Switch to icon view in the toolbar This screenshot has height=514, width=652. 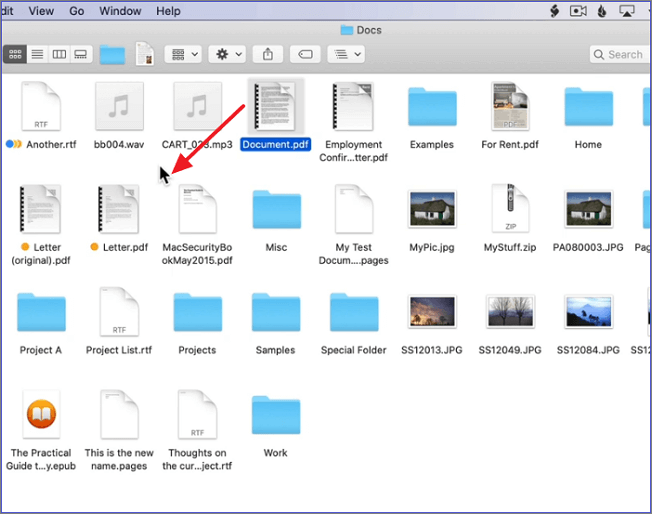(15, 54)
